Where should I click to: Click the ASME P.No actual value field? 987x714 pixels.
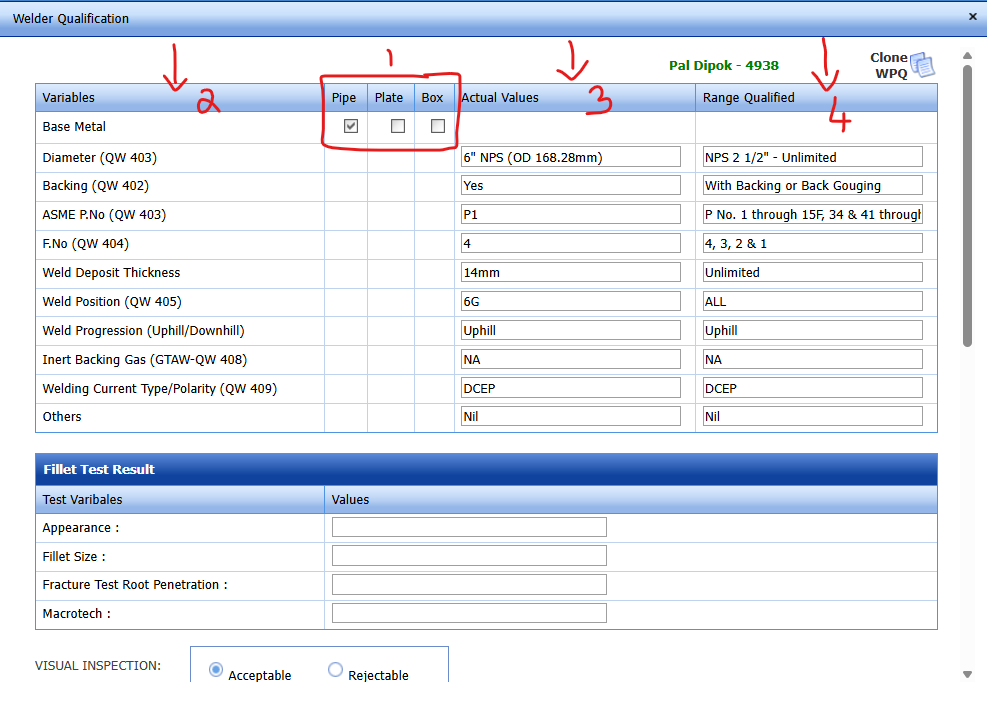pyautogui.click(x=570, y=215)
